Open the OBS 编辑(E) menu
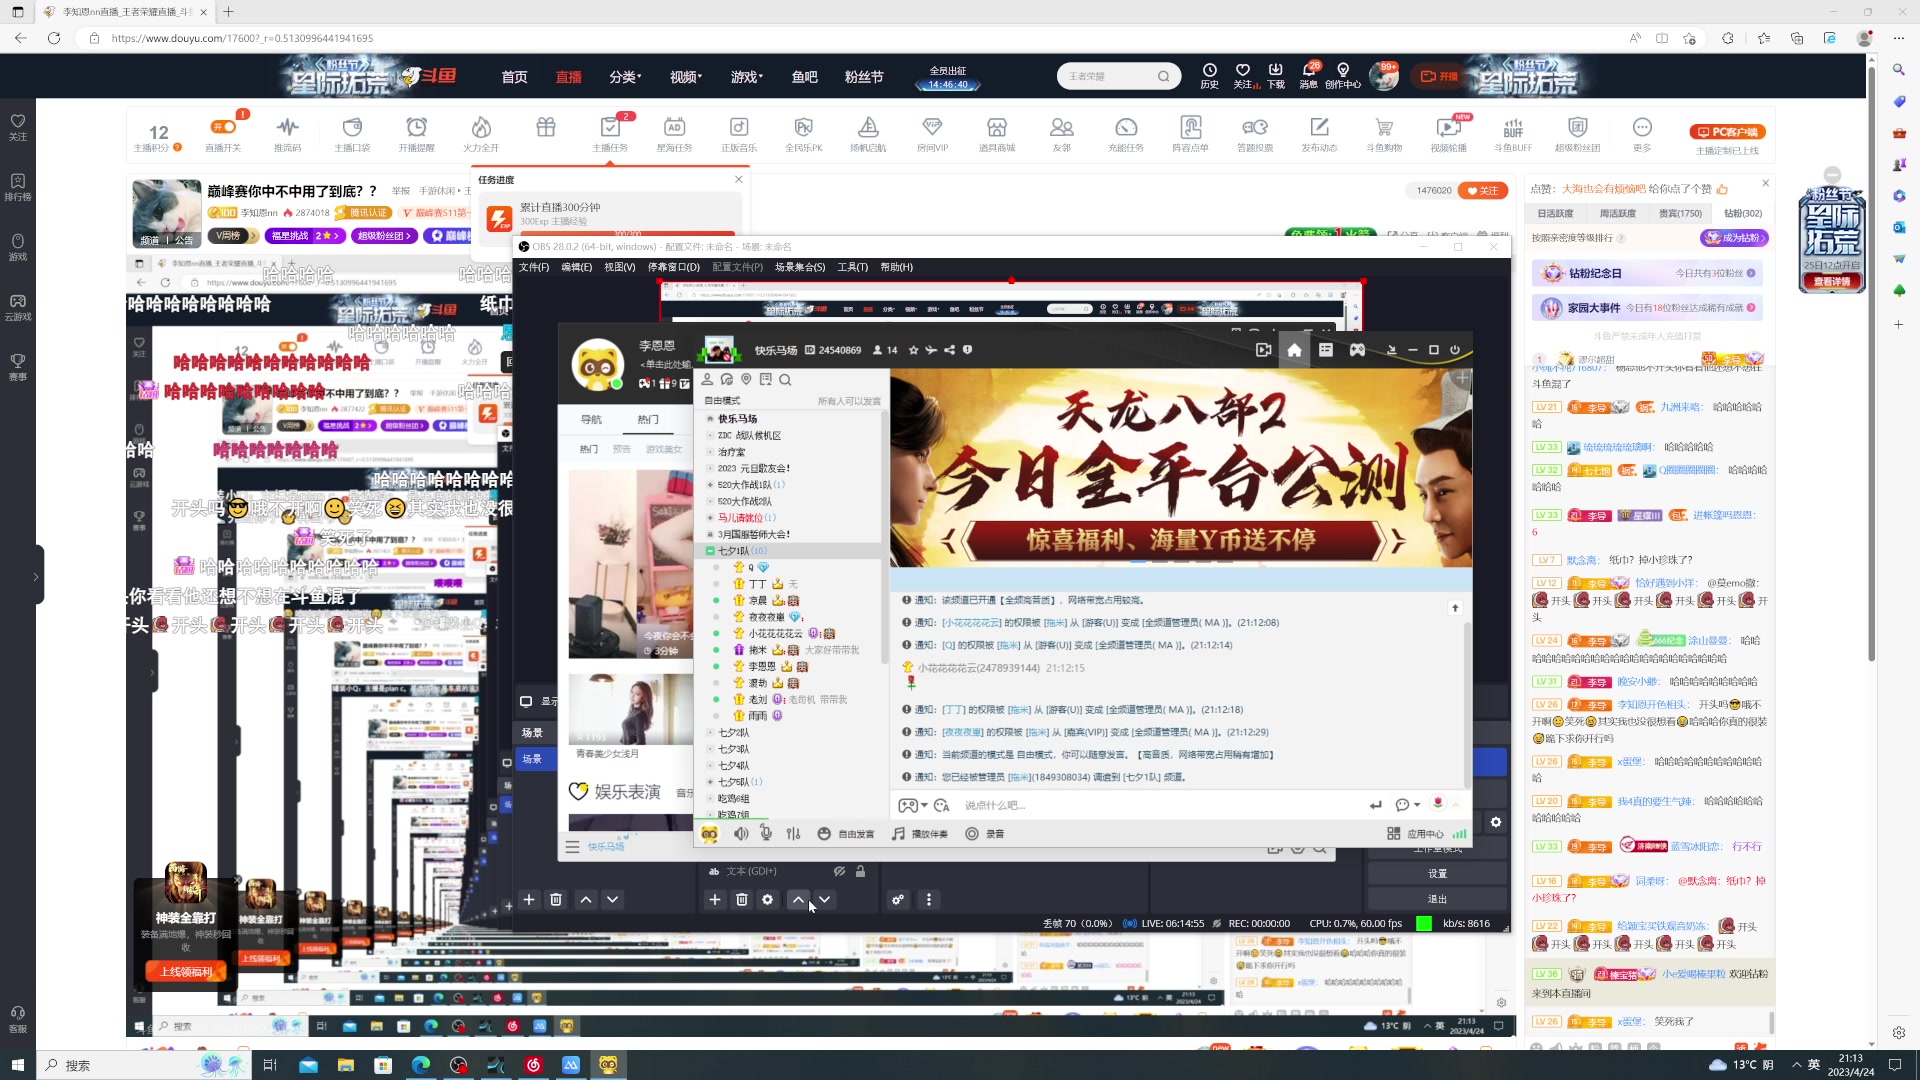 pos(576,268)
